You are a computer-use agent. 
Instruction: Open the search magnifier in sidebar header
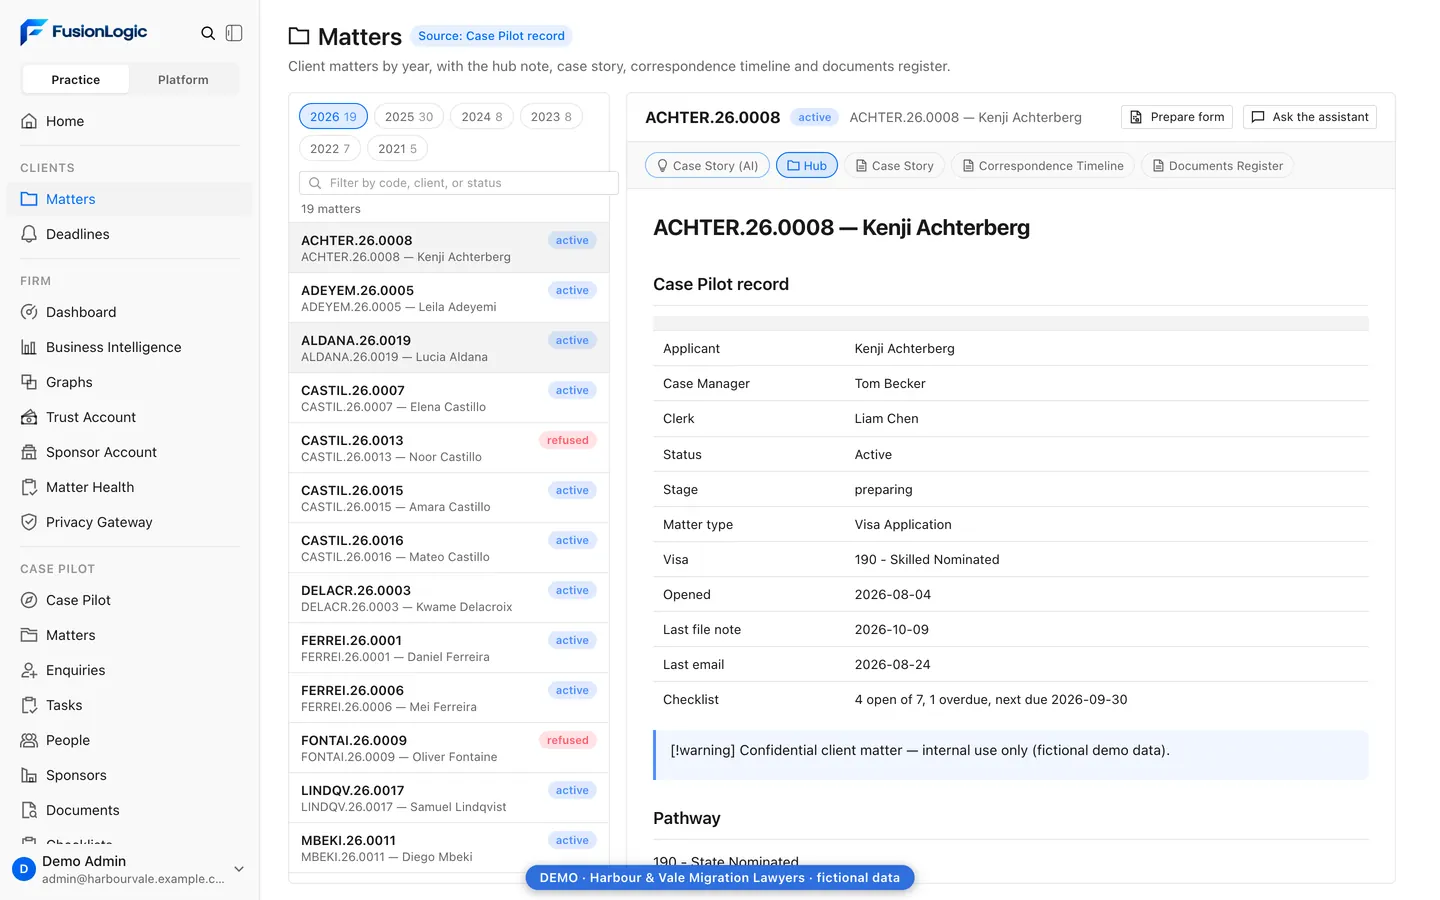tap(208, 33)
